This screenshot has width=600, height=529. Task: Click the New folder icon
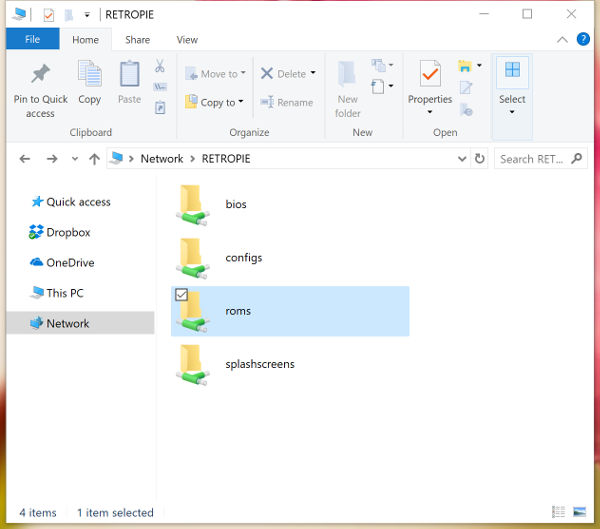347,73
